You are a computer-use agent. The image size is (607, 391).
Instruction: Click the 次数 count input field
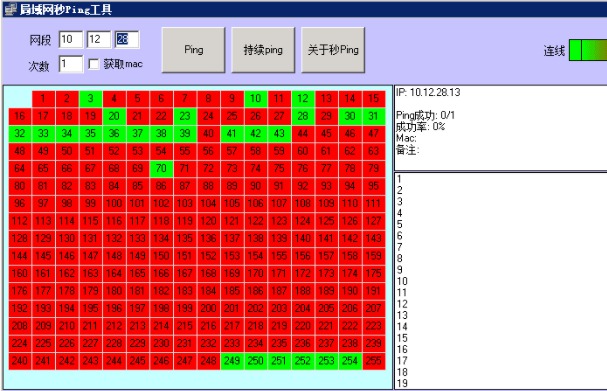click(x=71, y=64)
